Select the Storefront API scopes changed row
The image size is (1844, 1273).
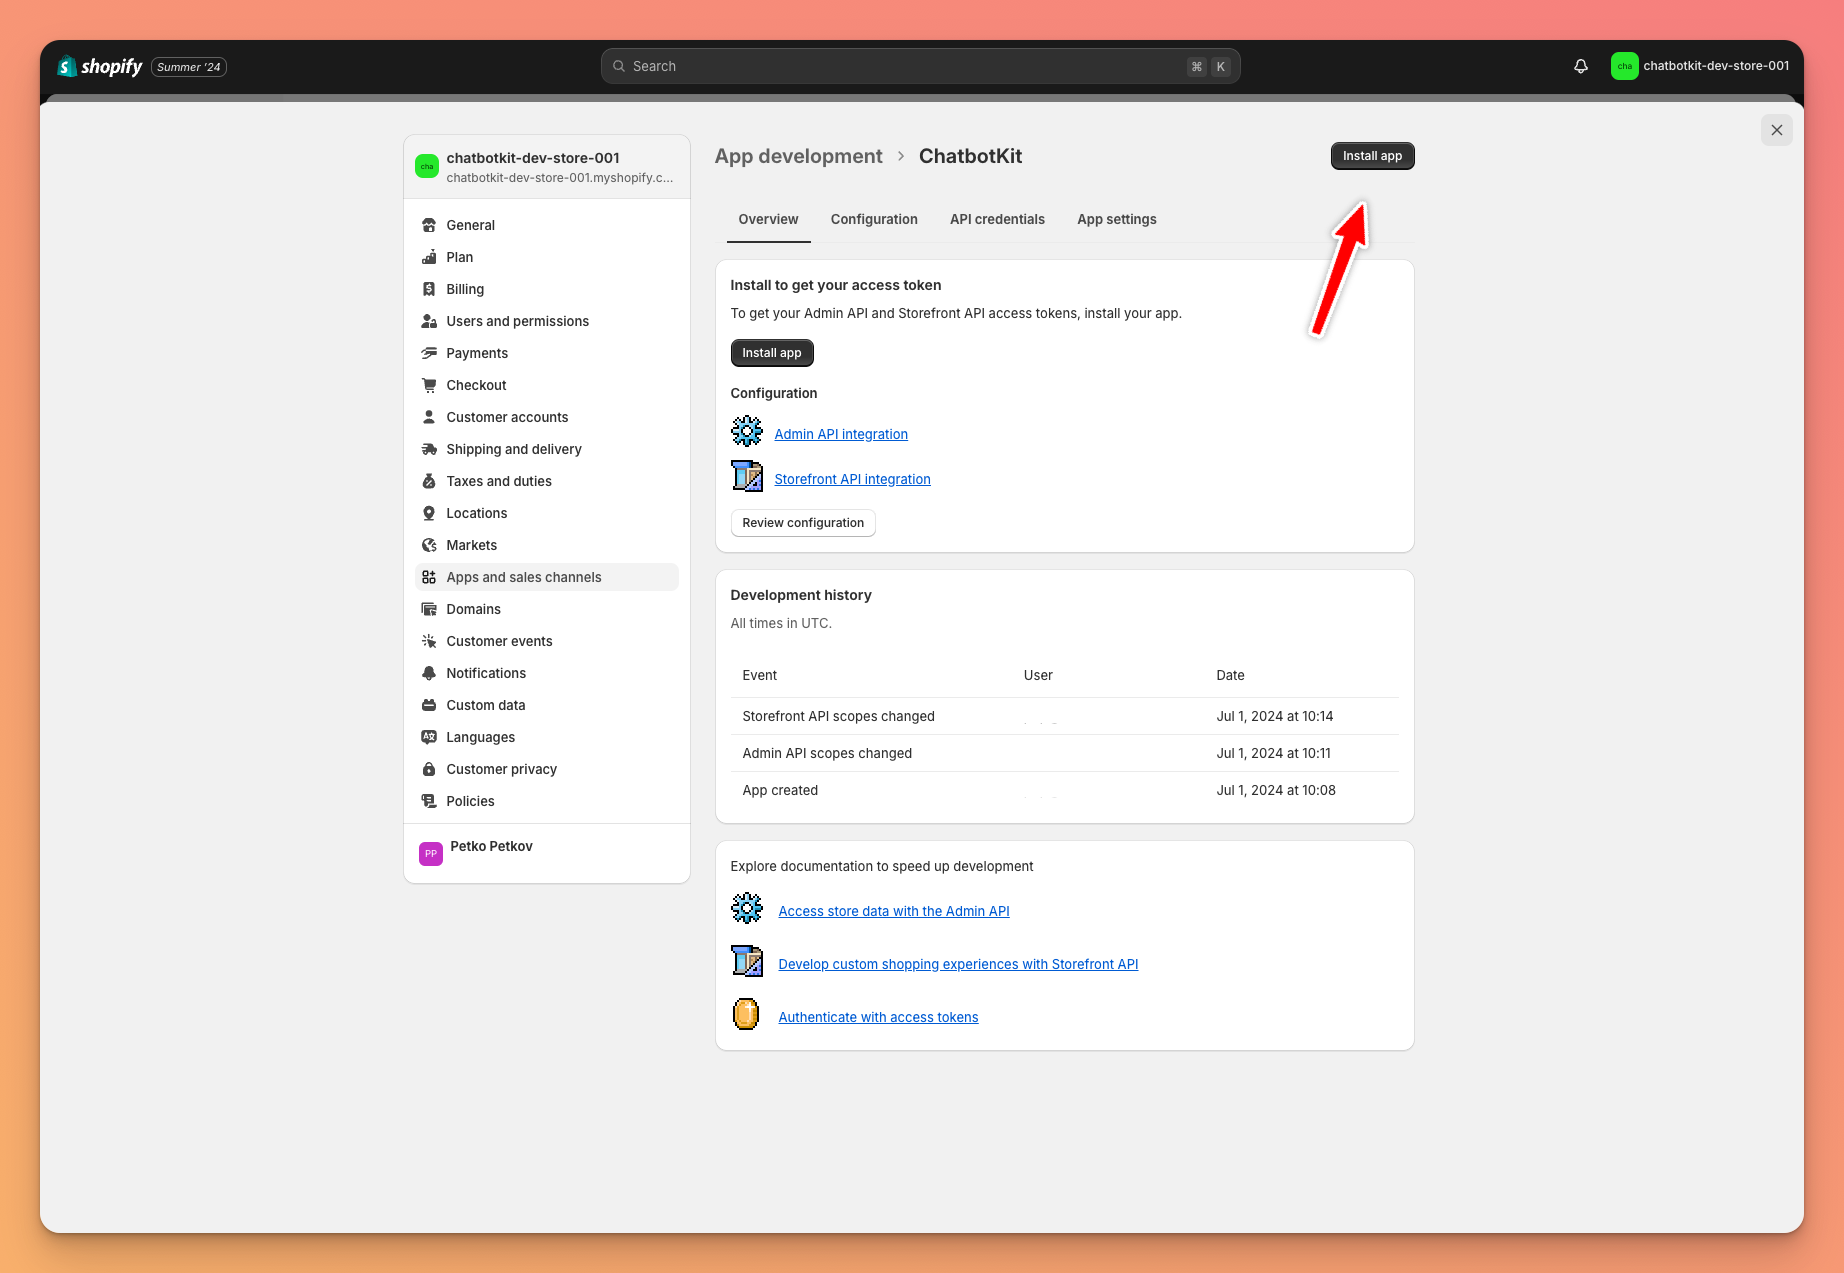[1064, 716]
